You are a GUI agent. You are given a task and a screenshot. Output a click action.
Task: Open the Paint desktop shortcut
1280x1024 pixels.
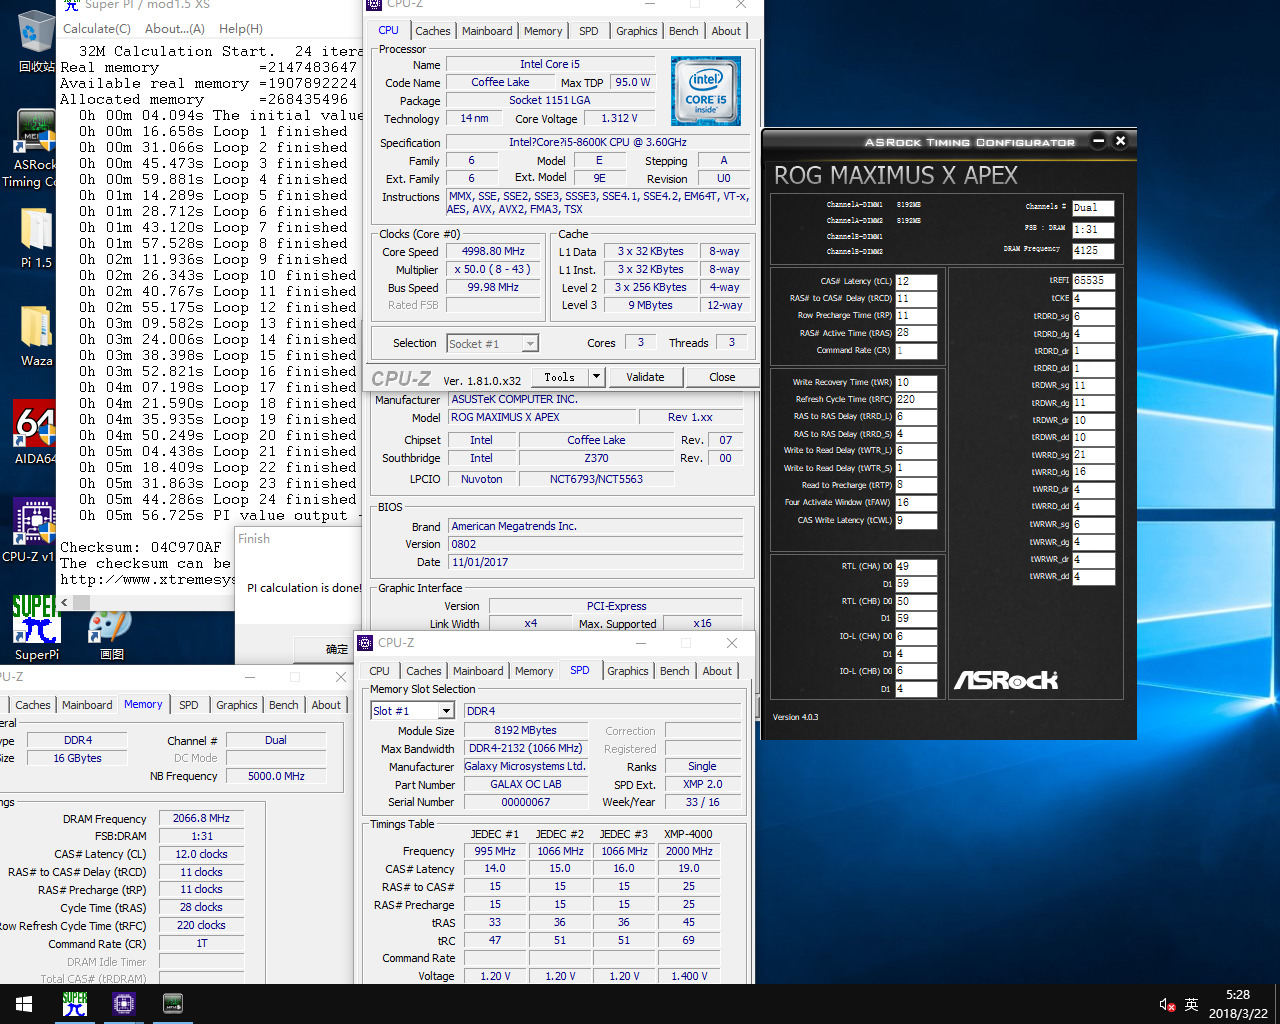coord(111,634)
